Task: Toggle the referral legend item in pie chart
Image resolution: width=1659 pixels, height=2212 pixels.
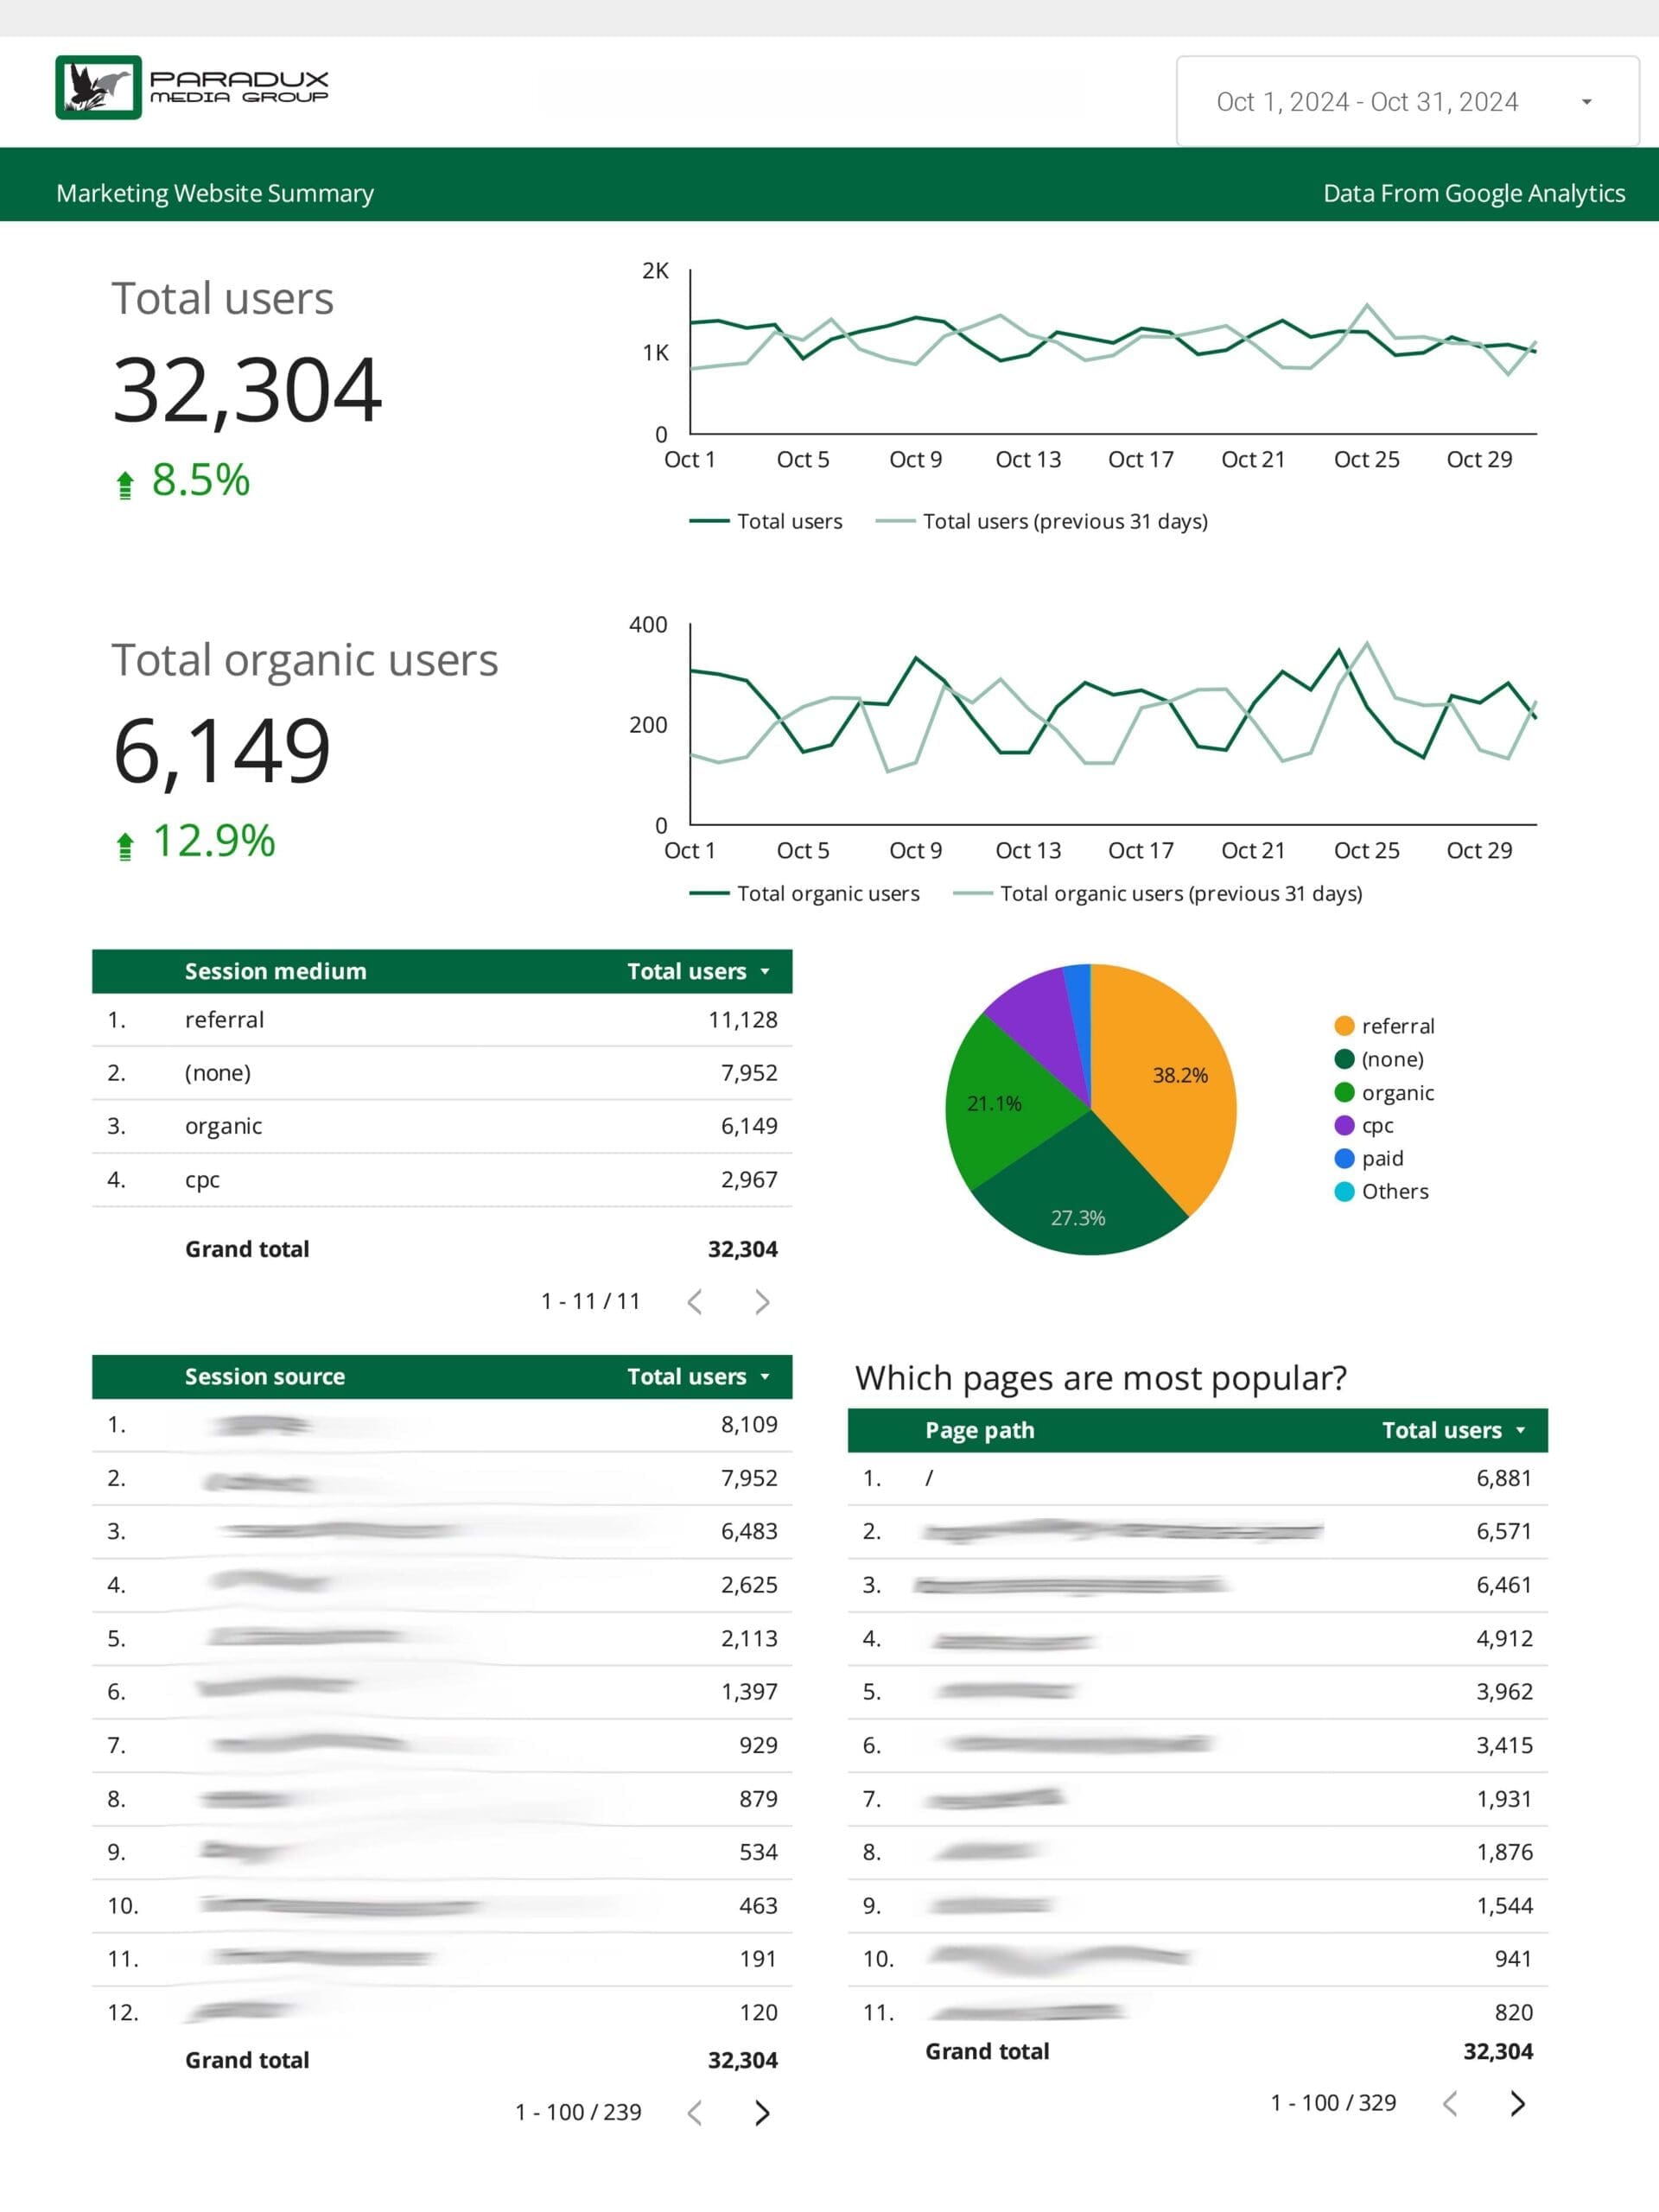Action: click(x=1385, y=1026)
